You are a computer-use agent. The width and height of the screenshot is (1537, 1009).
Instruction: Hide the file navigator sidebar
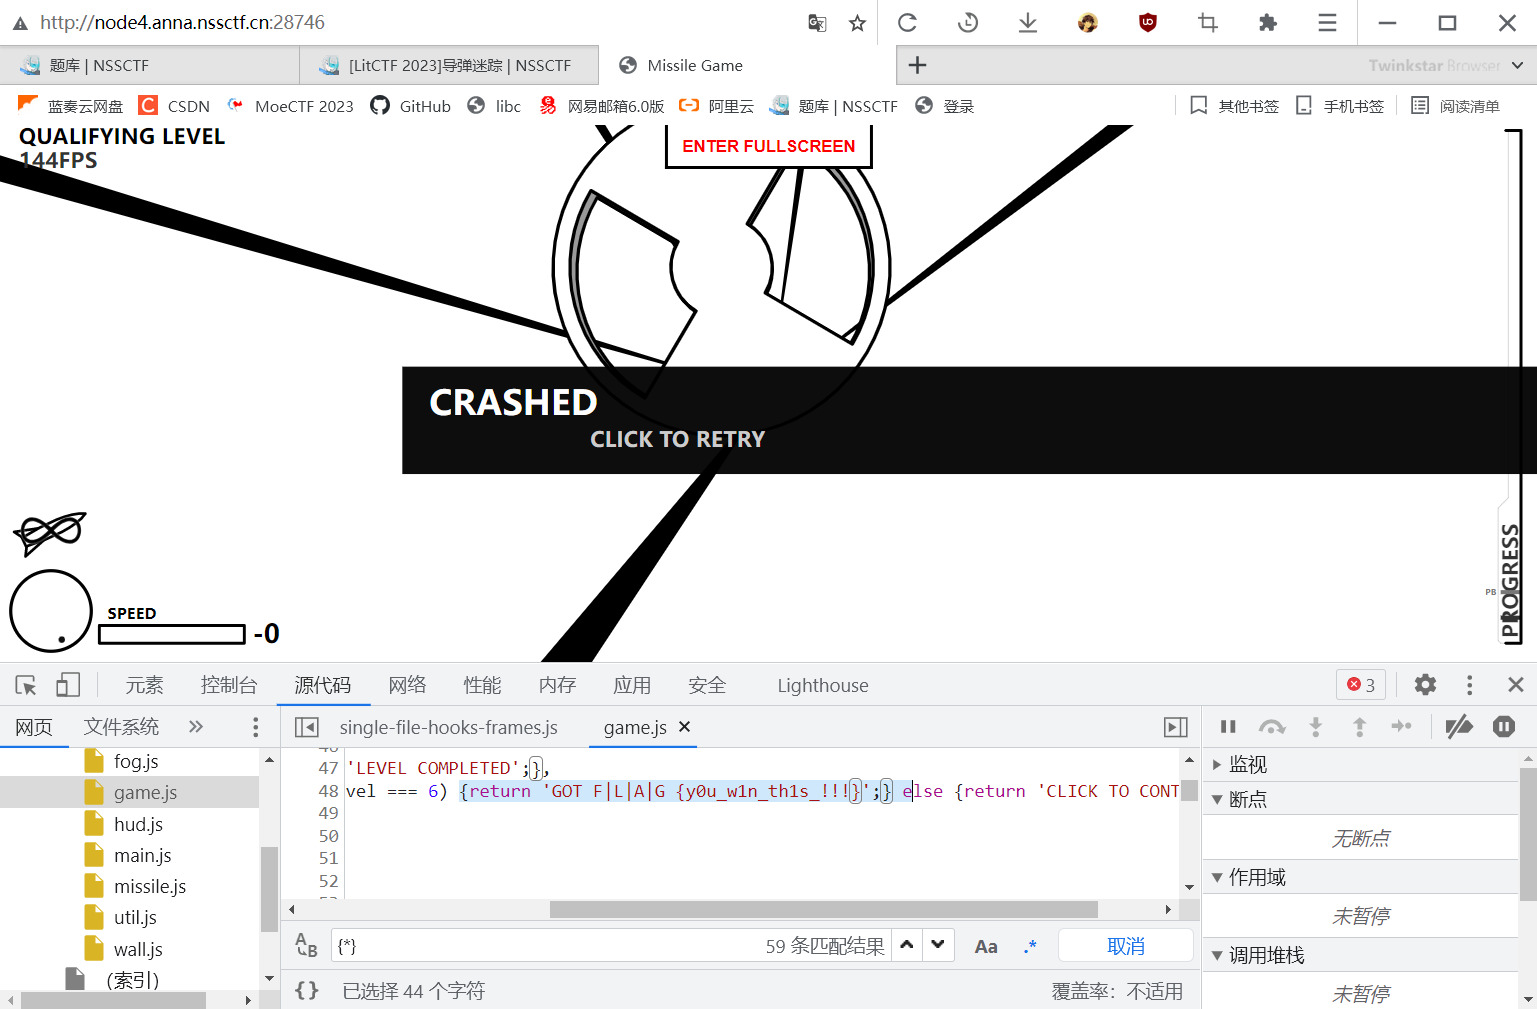[307, 727]
